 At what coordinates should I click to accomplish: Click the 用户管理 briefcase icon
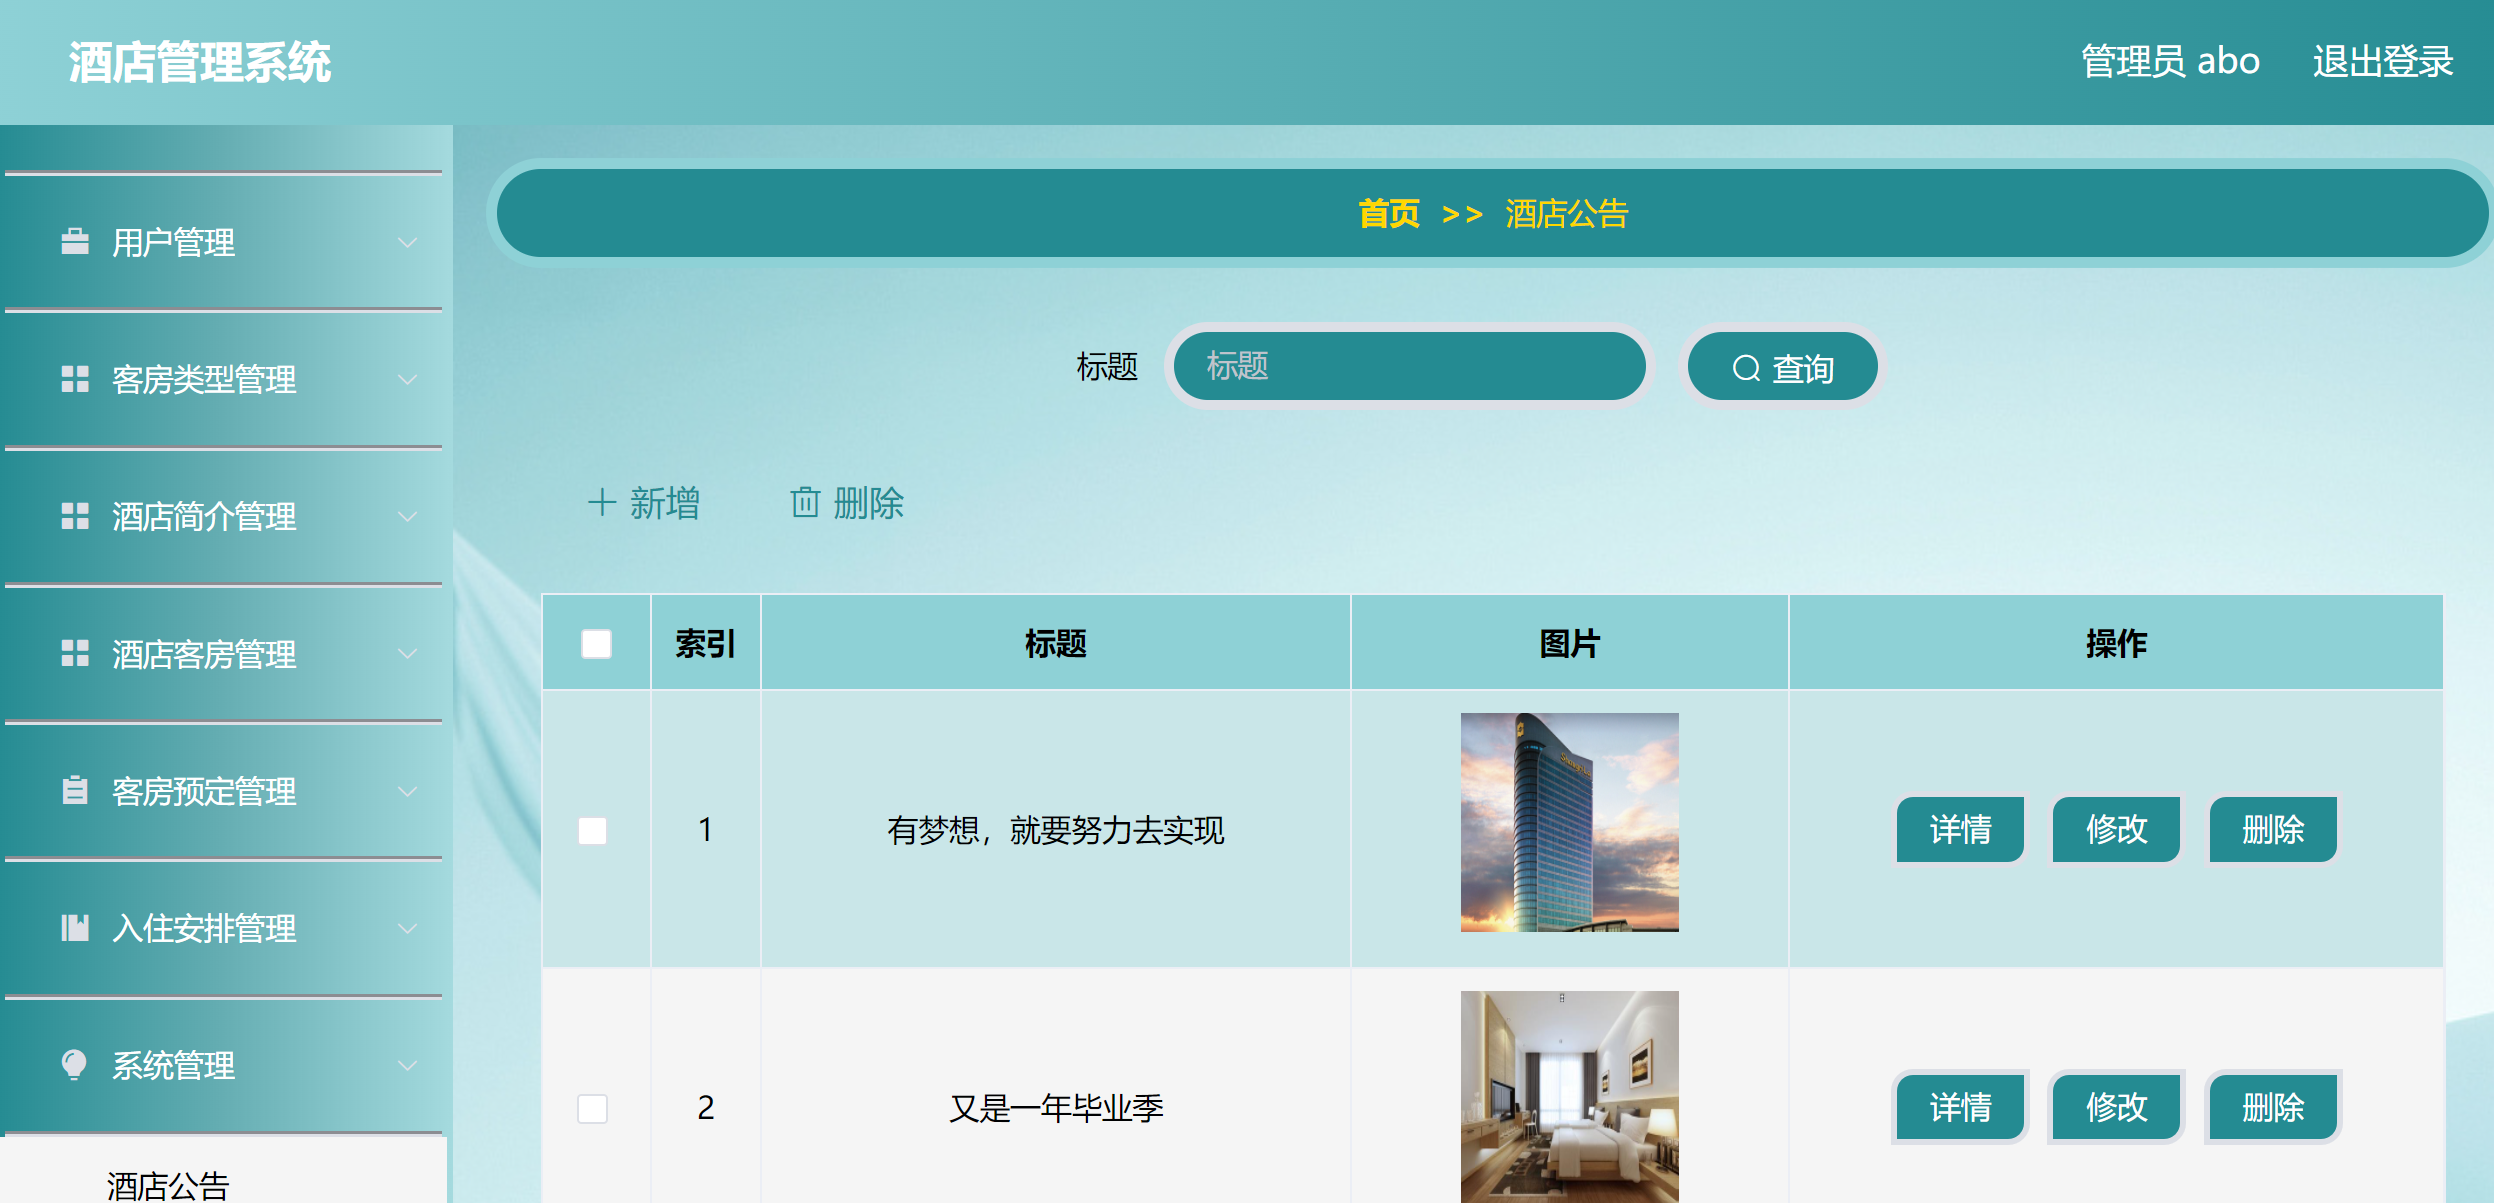[x=74, y=240]
